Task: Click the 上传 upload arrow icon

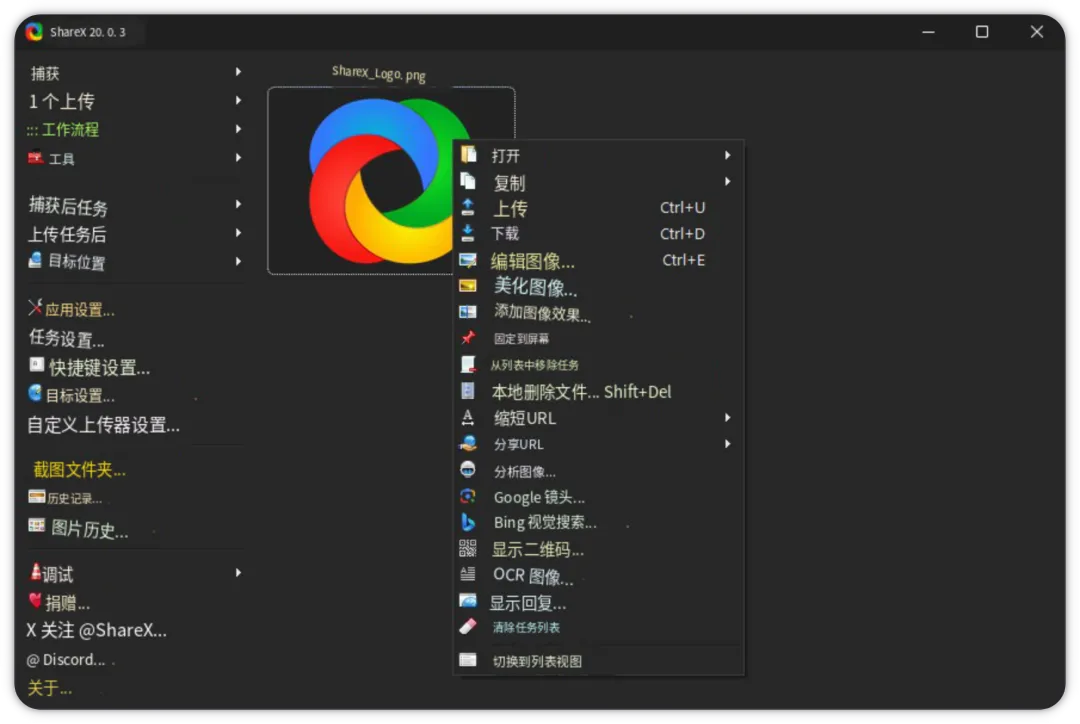Action: tap(468, 207)
